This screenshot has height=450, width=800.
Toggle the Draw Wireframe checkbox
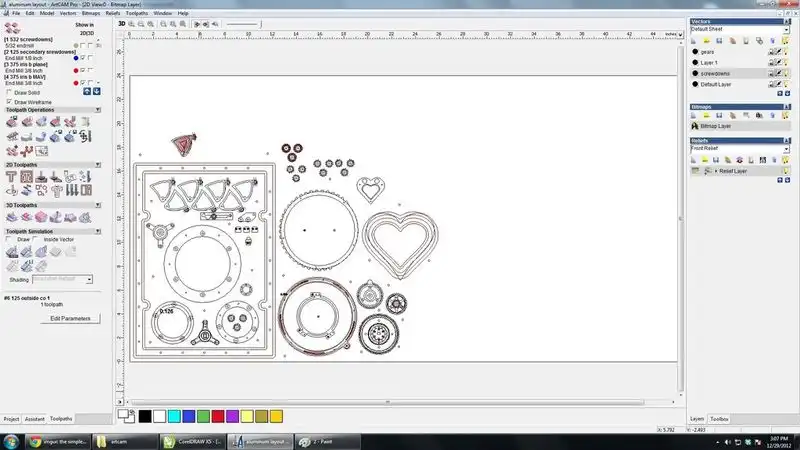(x=10, y=101)
